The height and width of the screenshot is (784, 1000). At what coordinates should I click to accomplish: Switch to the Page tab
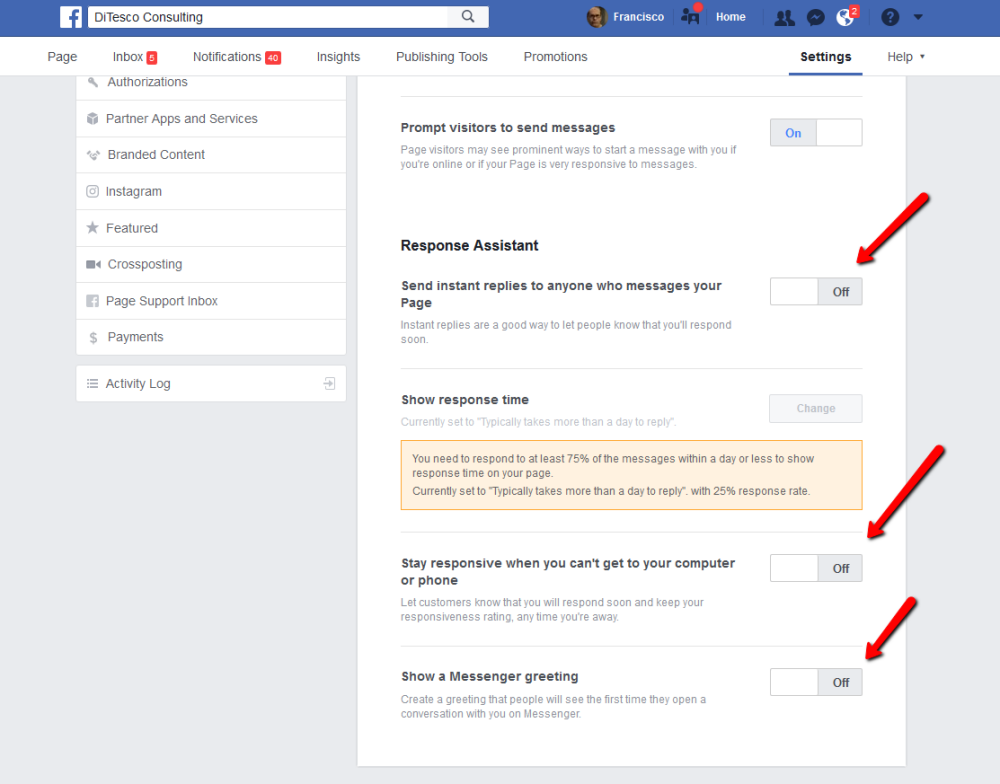point(62,57)
